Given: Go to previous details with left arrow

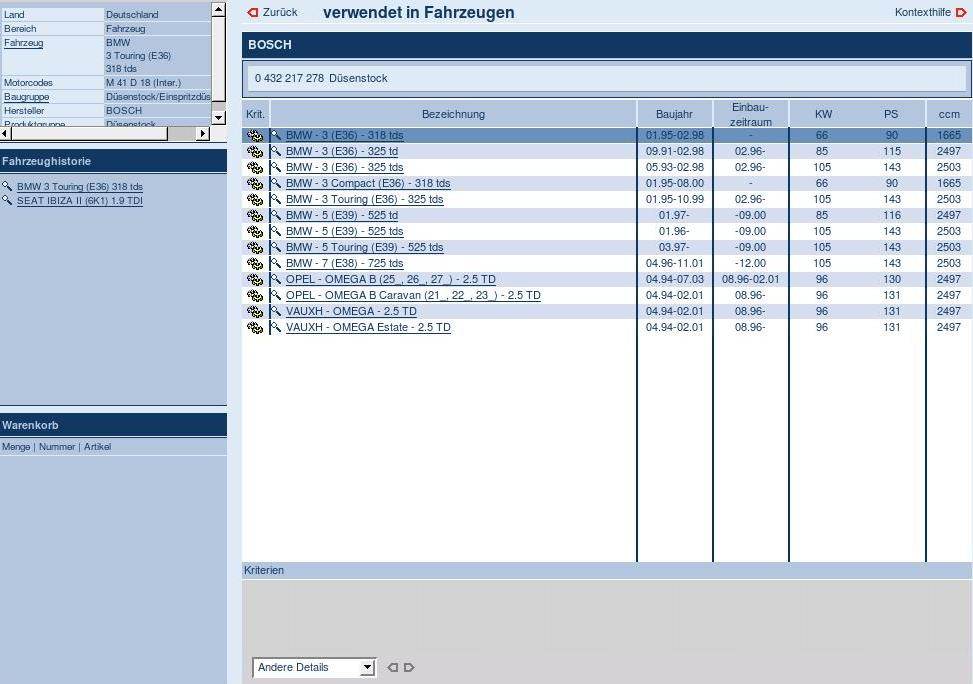Looking at the screenshot, I should [x=392, y=668].
